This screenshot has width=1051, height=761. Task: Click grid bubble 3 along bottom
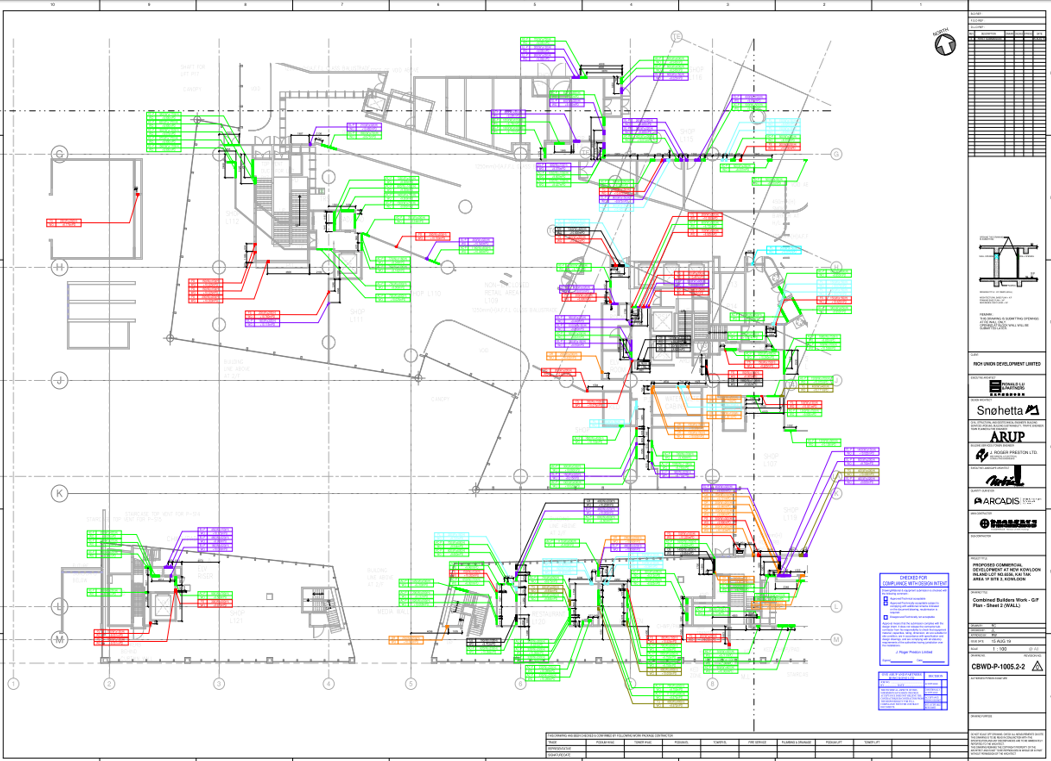[219, 684]
